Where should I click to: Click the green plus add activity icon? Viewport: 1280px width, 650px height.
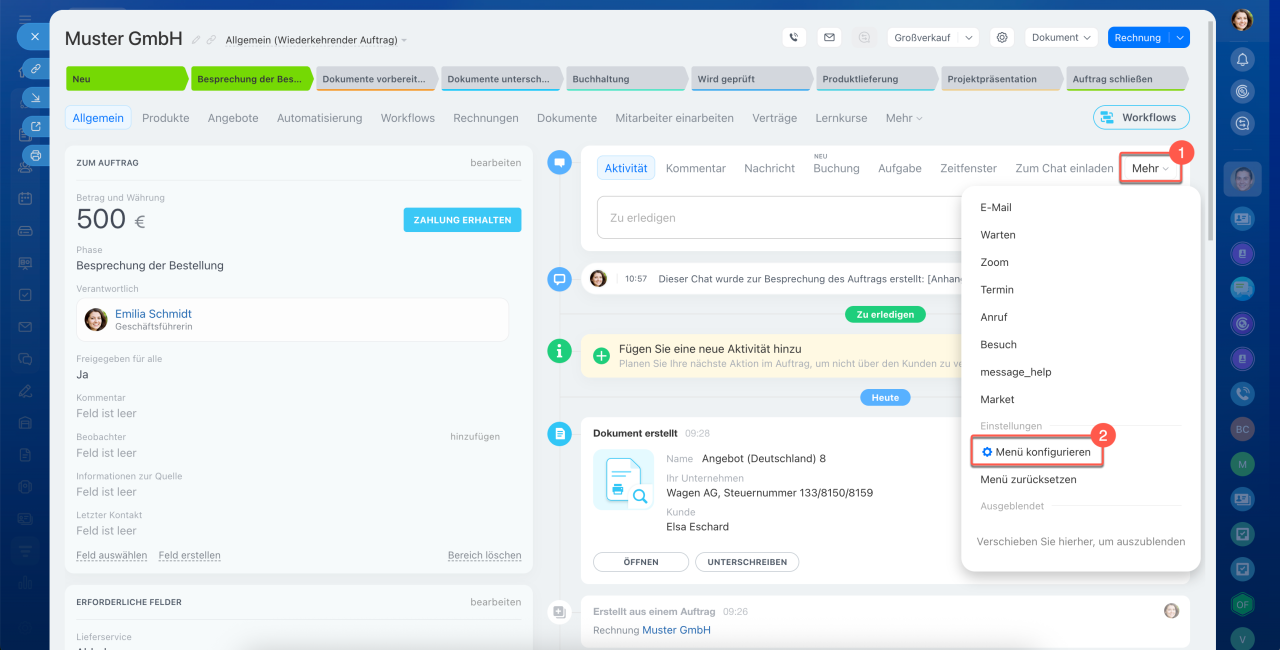pyautogui.click(x=601, y=355)
